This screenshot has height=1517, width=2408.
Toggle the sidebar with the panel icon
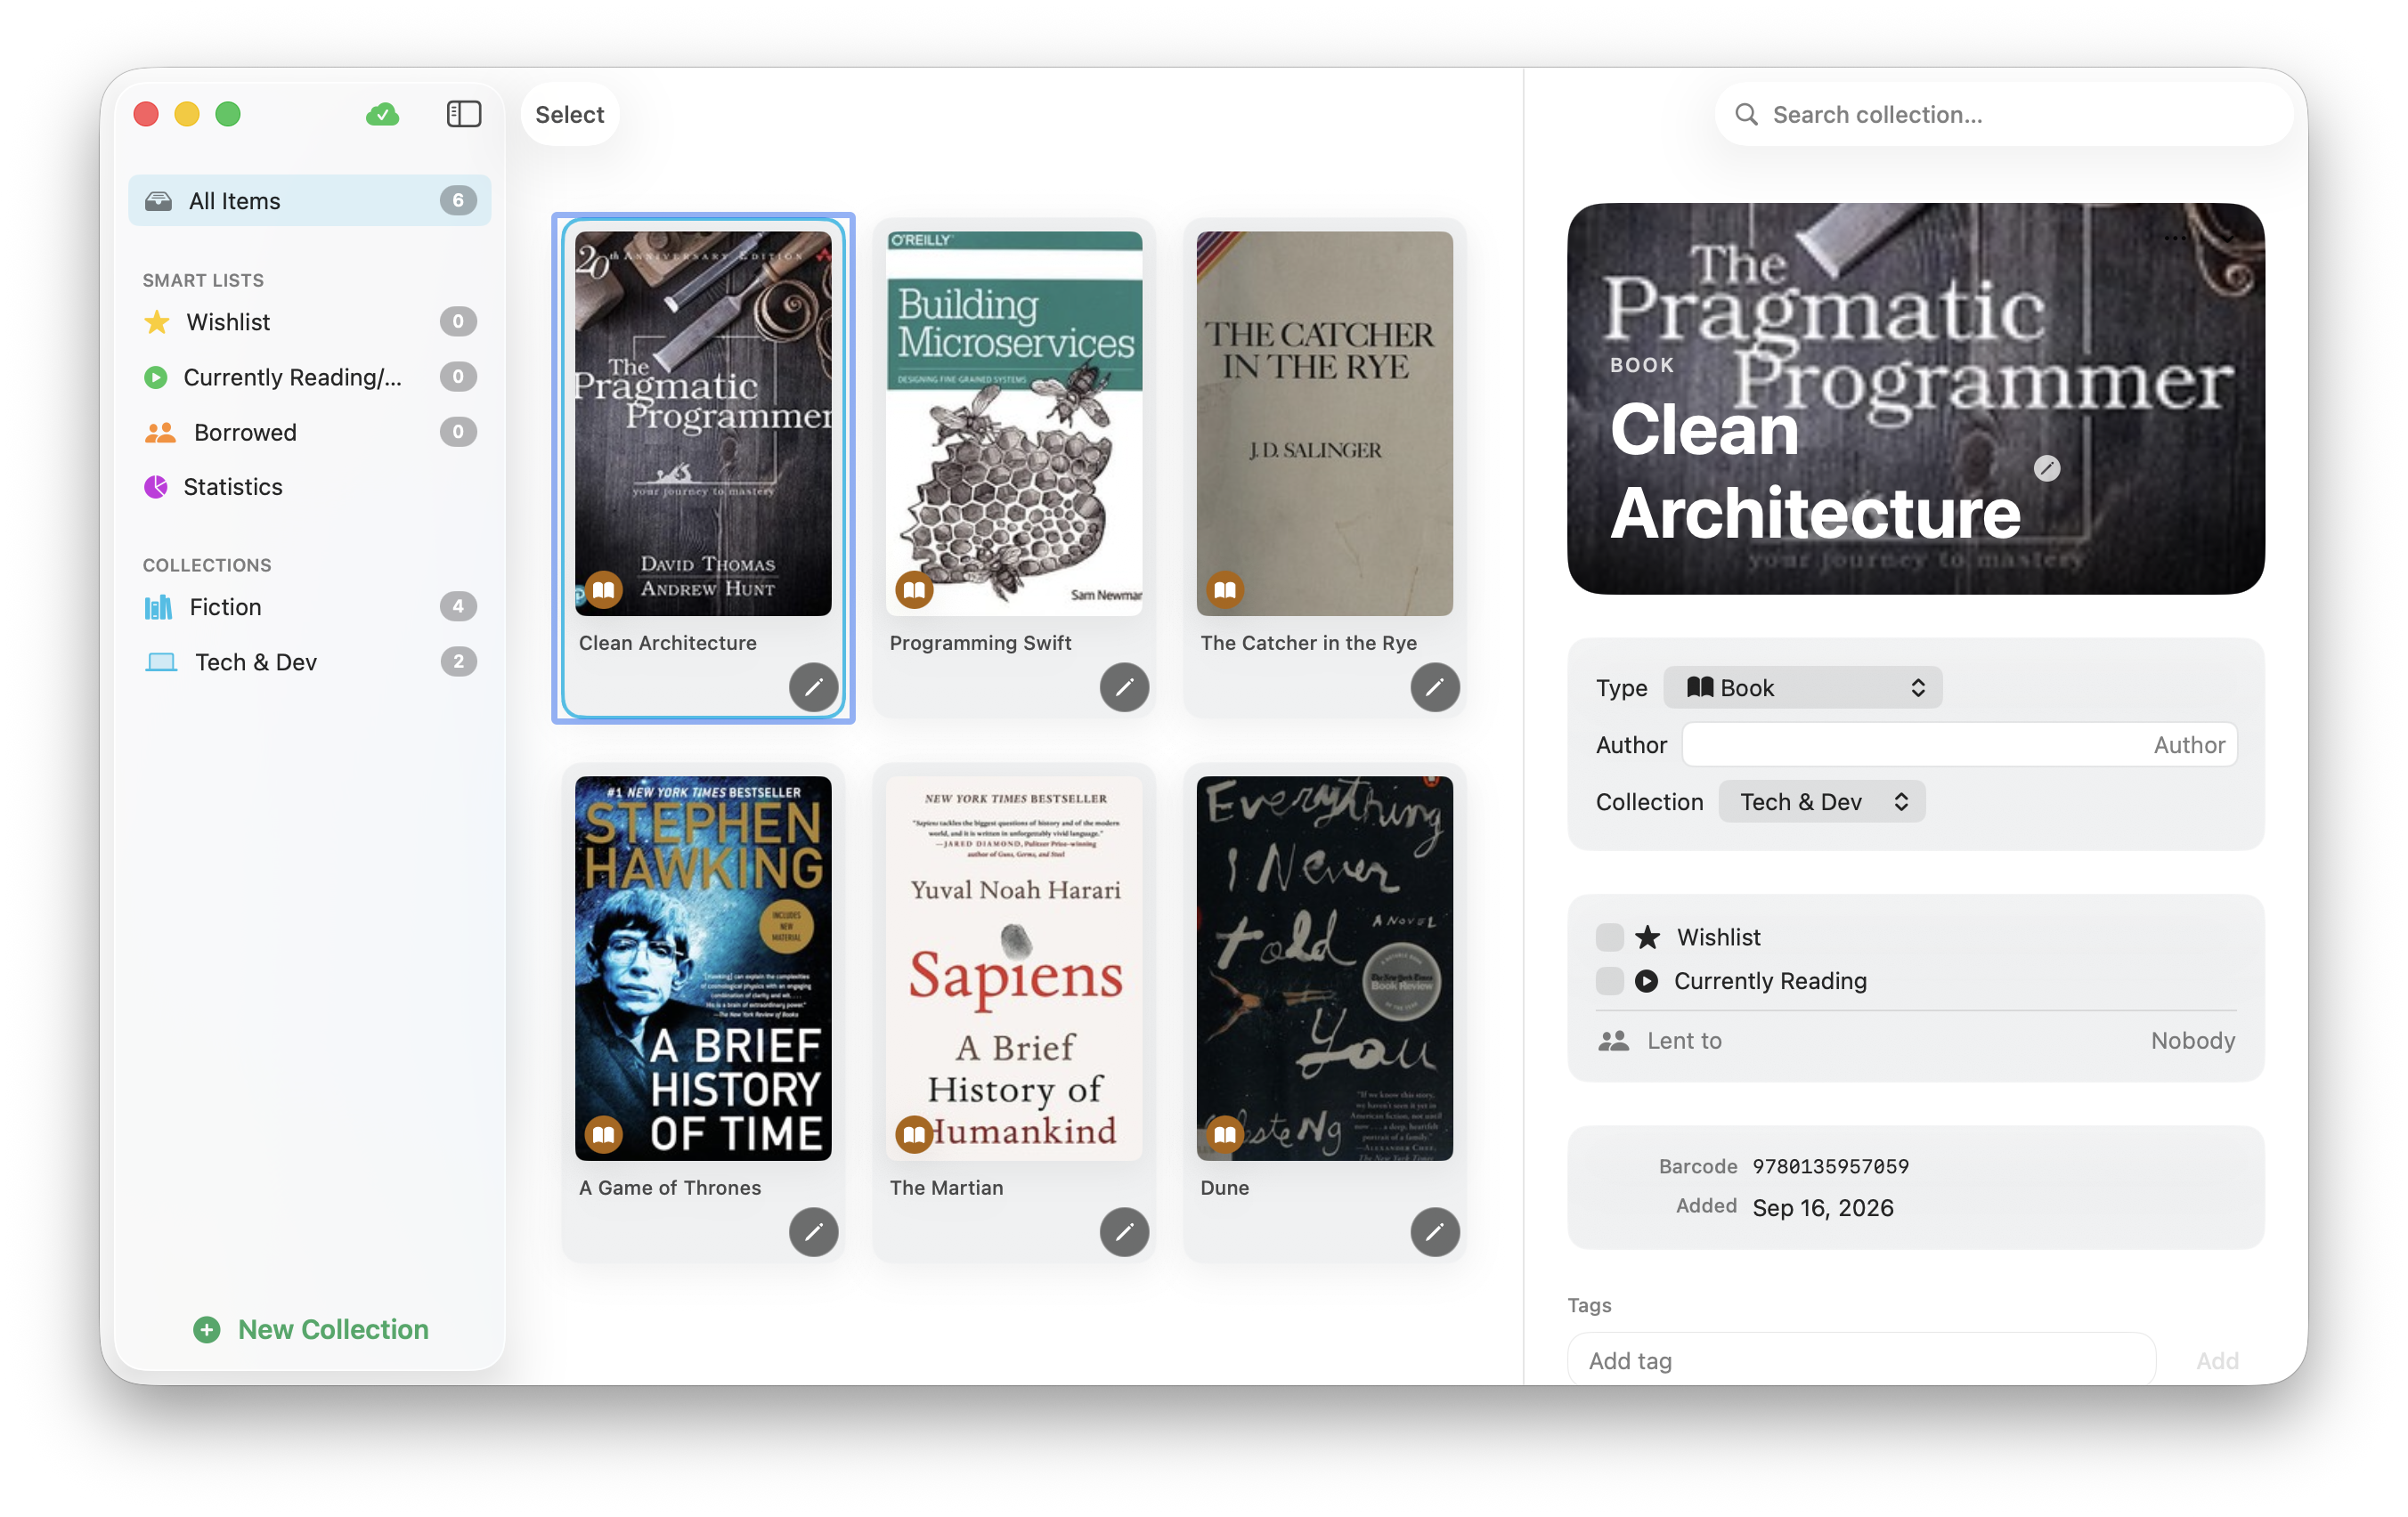[463, 114]
